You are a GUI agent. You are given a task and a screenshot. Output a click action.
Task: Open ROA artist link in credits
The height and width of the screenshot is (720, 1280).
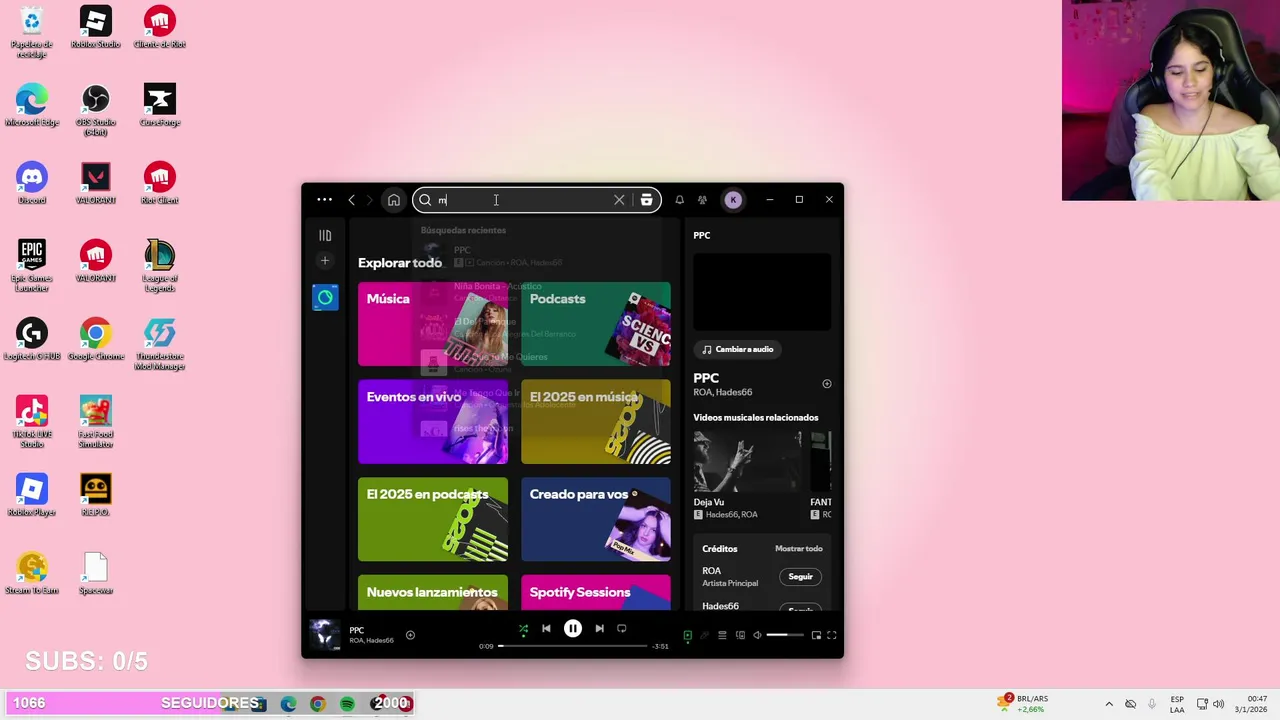[711, 571]
